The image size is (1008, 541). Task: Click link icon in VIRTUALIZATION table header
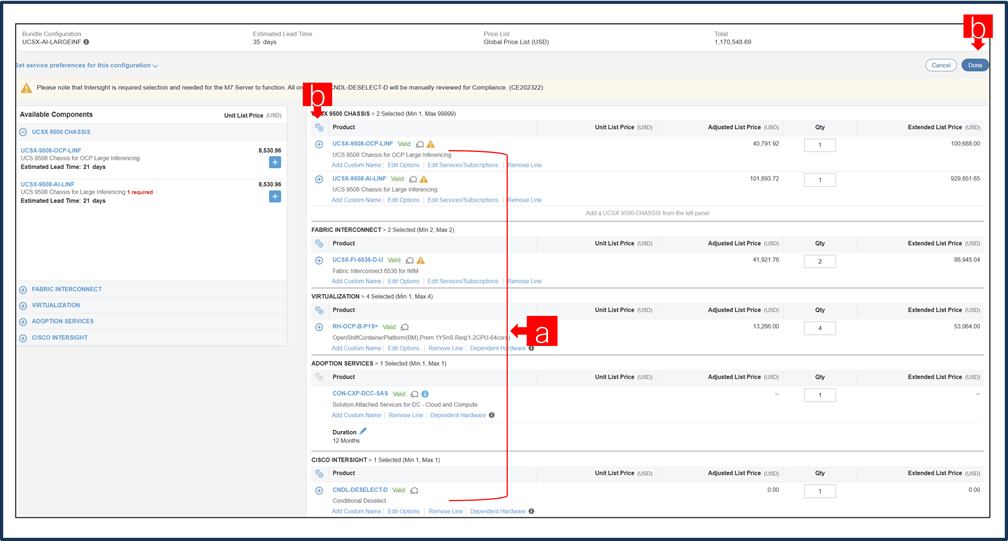319,310
